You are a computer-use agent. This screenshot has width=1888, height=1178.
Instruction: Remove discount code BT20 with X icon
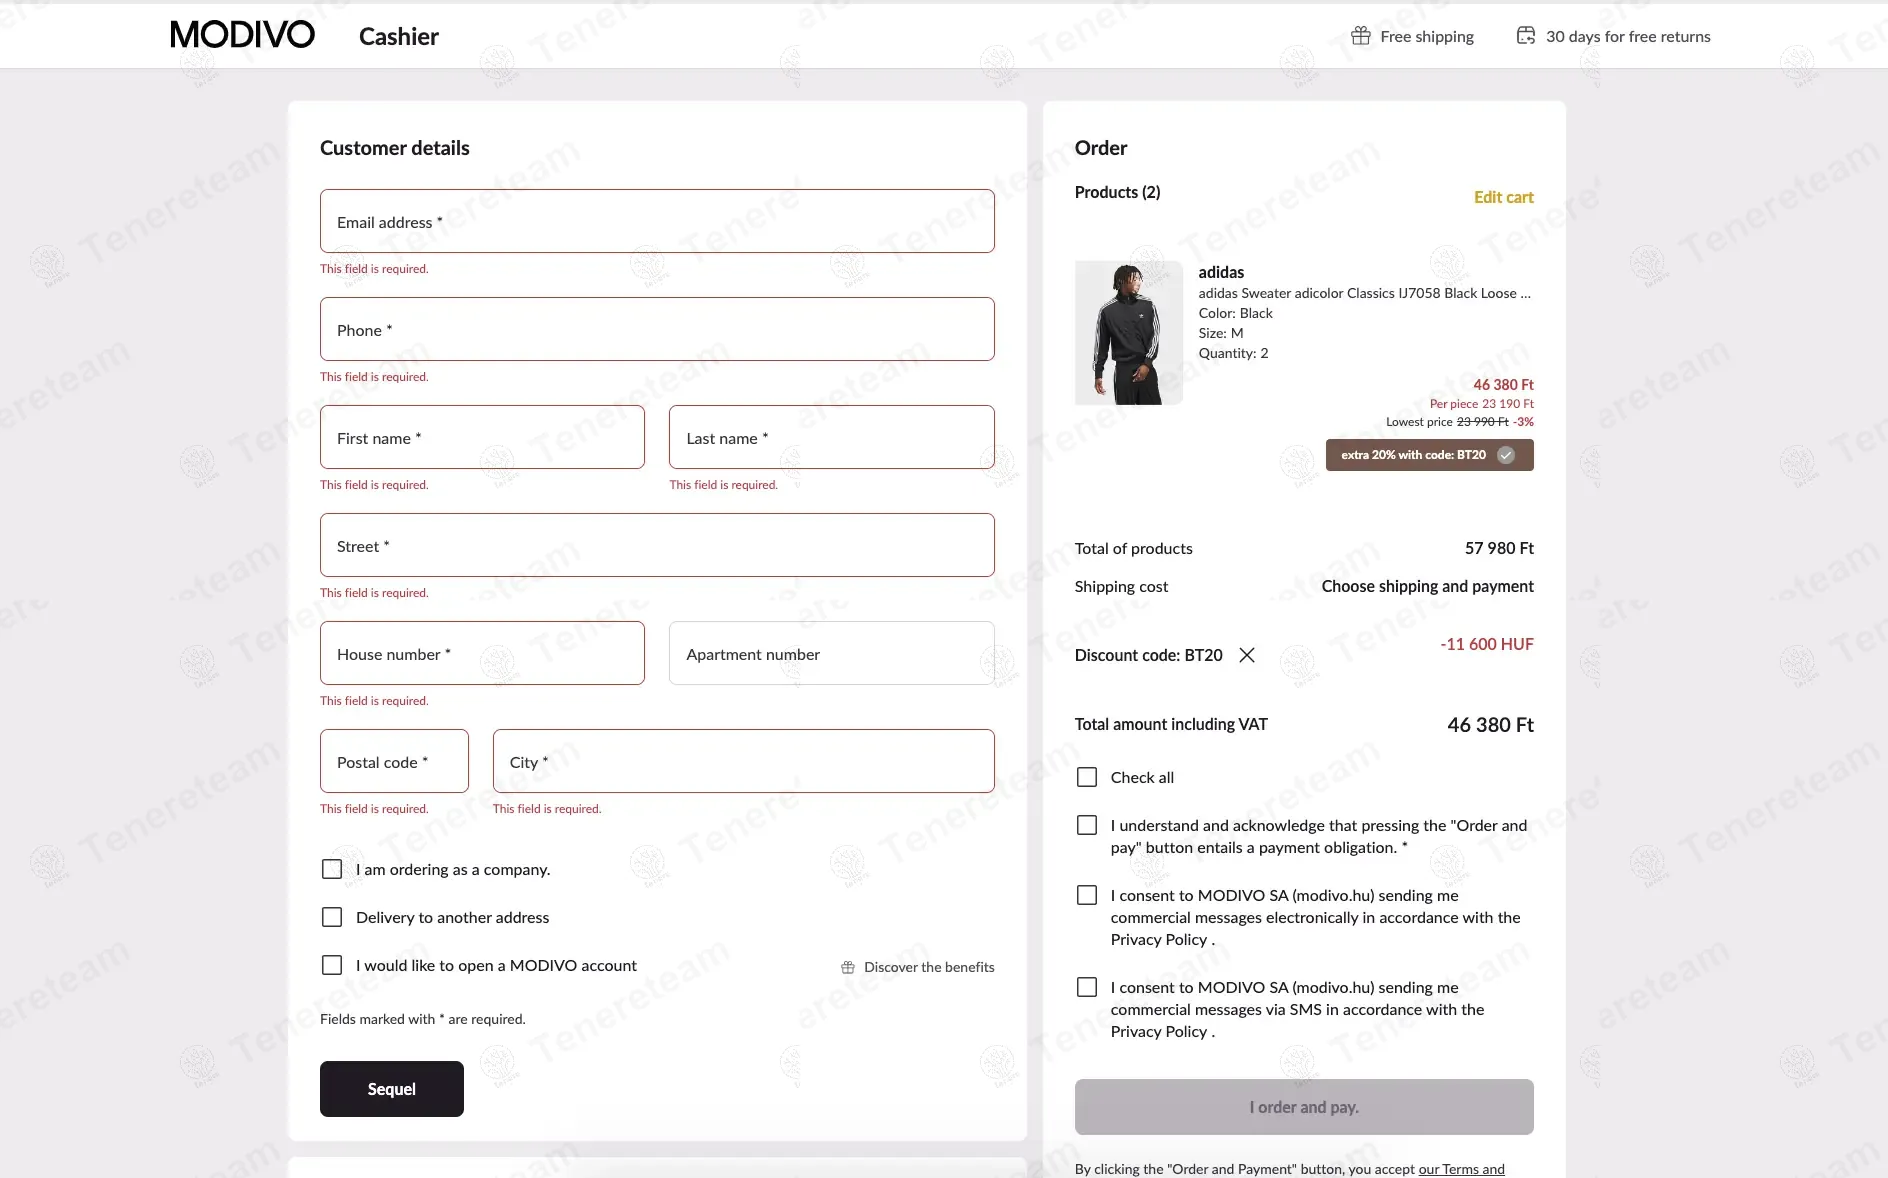tap(1247, 655)
